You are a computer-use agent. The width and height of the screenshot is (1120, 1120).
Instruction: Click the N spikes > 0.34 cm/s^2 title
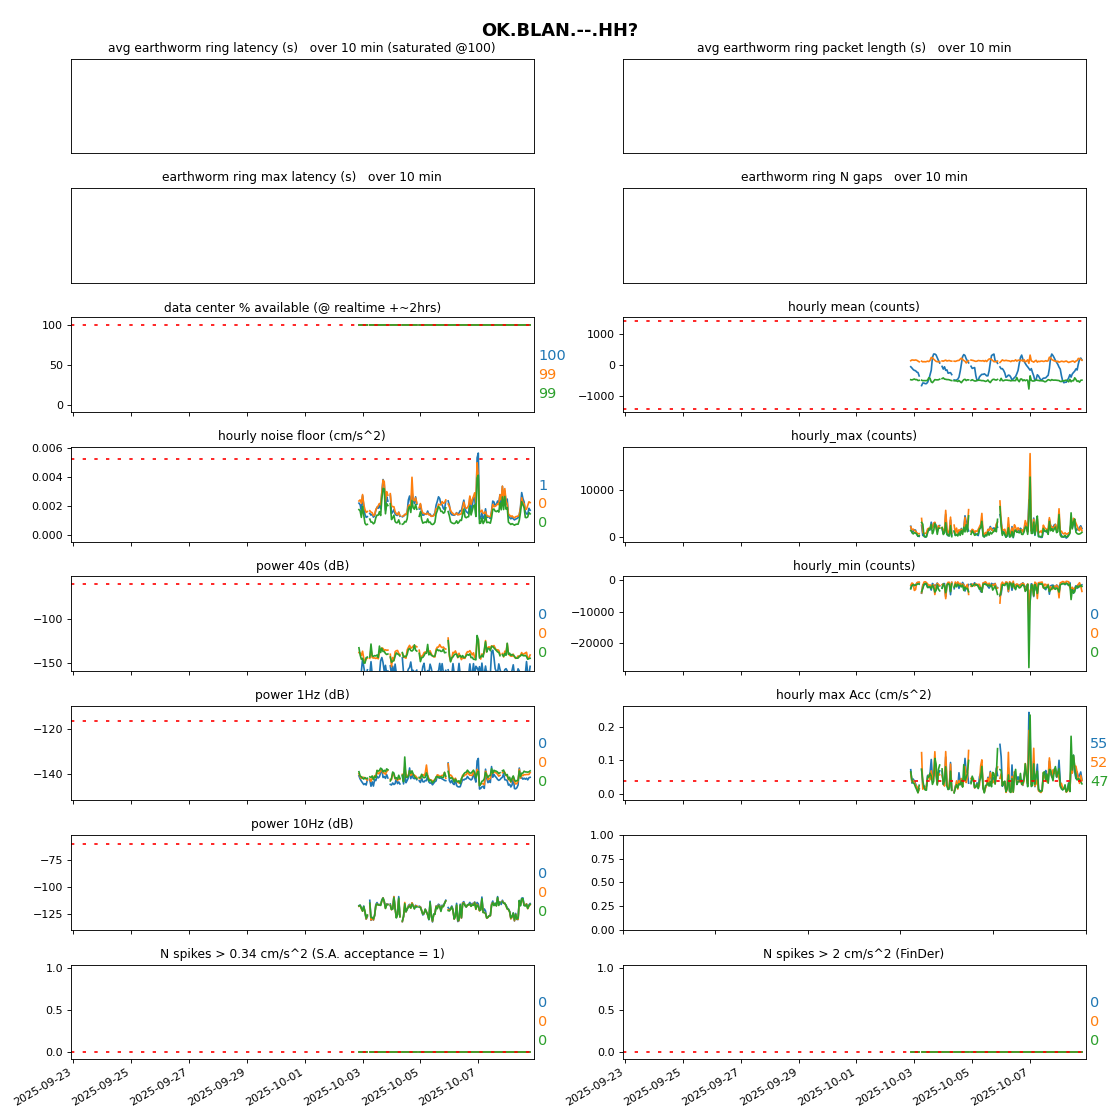click(302, 954)
